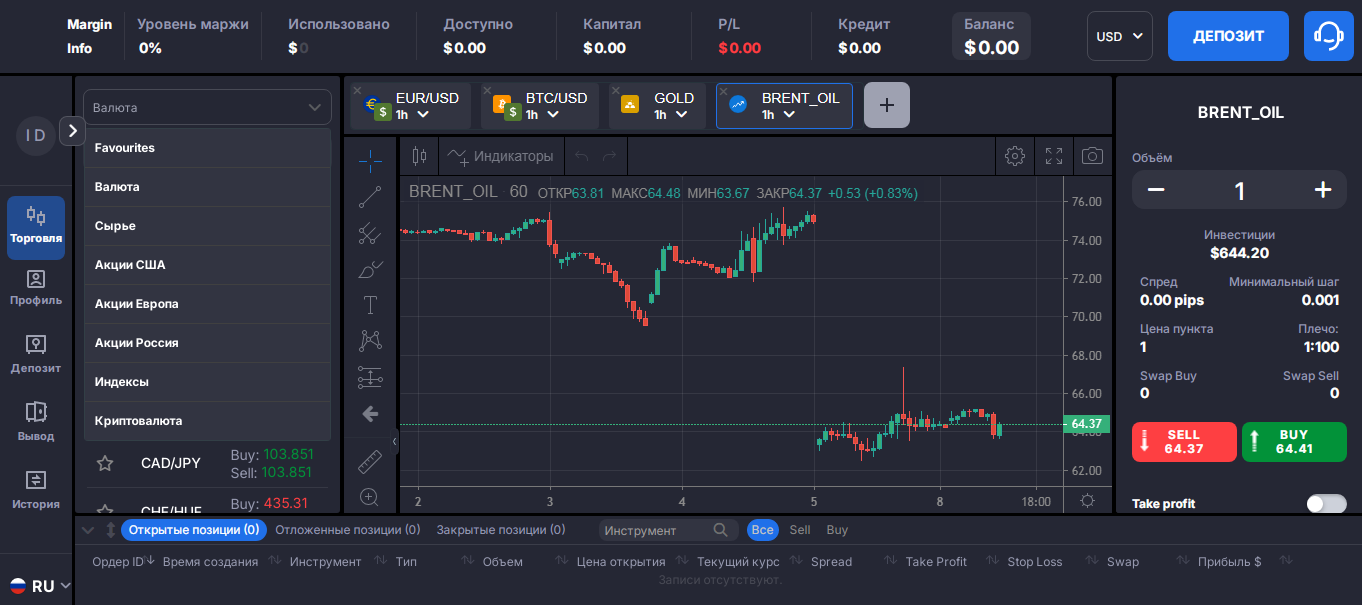Screen dimensions: 1362x605
Task: Enter fullscreen chart mode
Action: tap(1054, 156)
